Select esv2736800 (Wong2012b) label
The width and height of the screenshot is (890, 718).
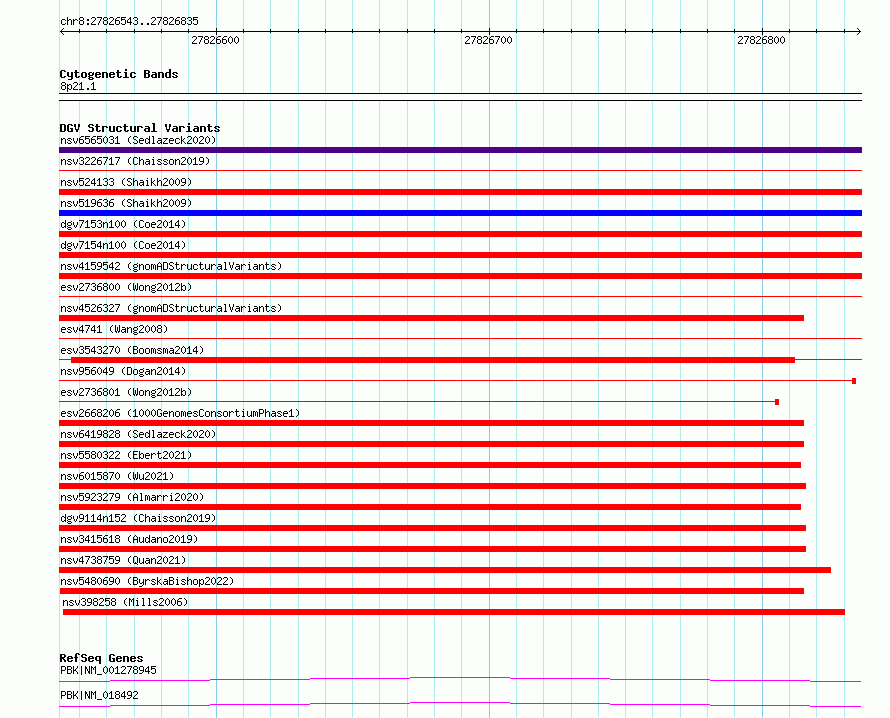(x=126, y=287)
